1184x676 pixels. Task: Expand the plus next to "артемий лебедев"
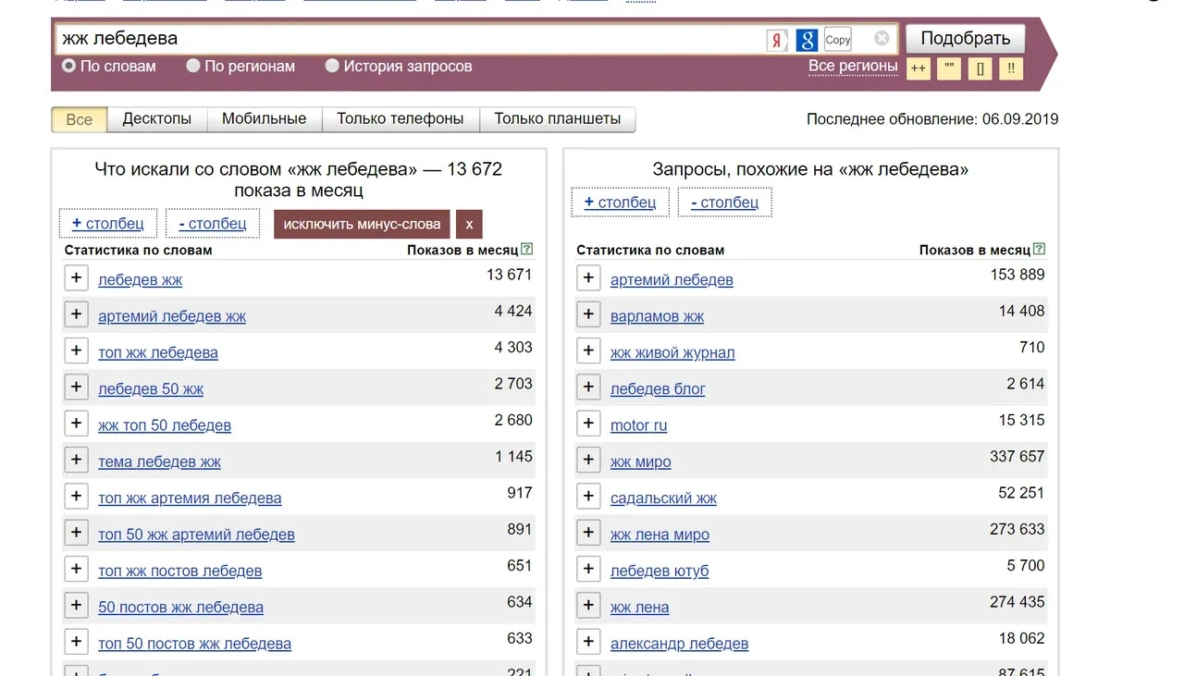coord(589,278)
